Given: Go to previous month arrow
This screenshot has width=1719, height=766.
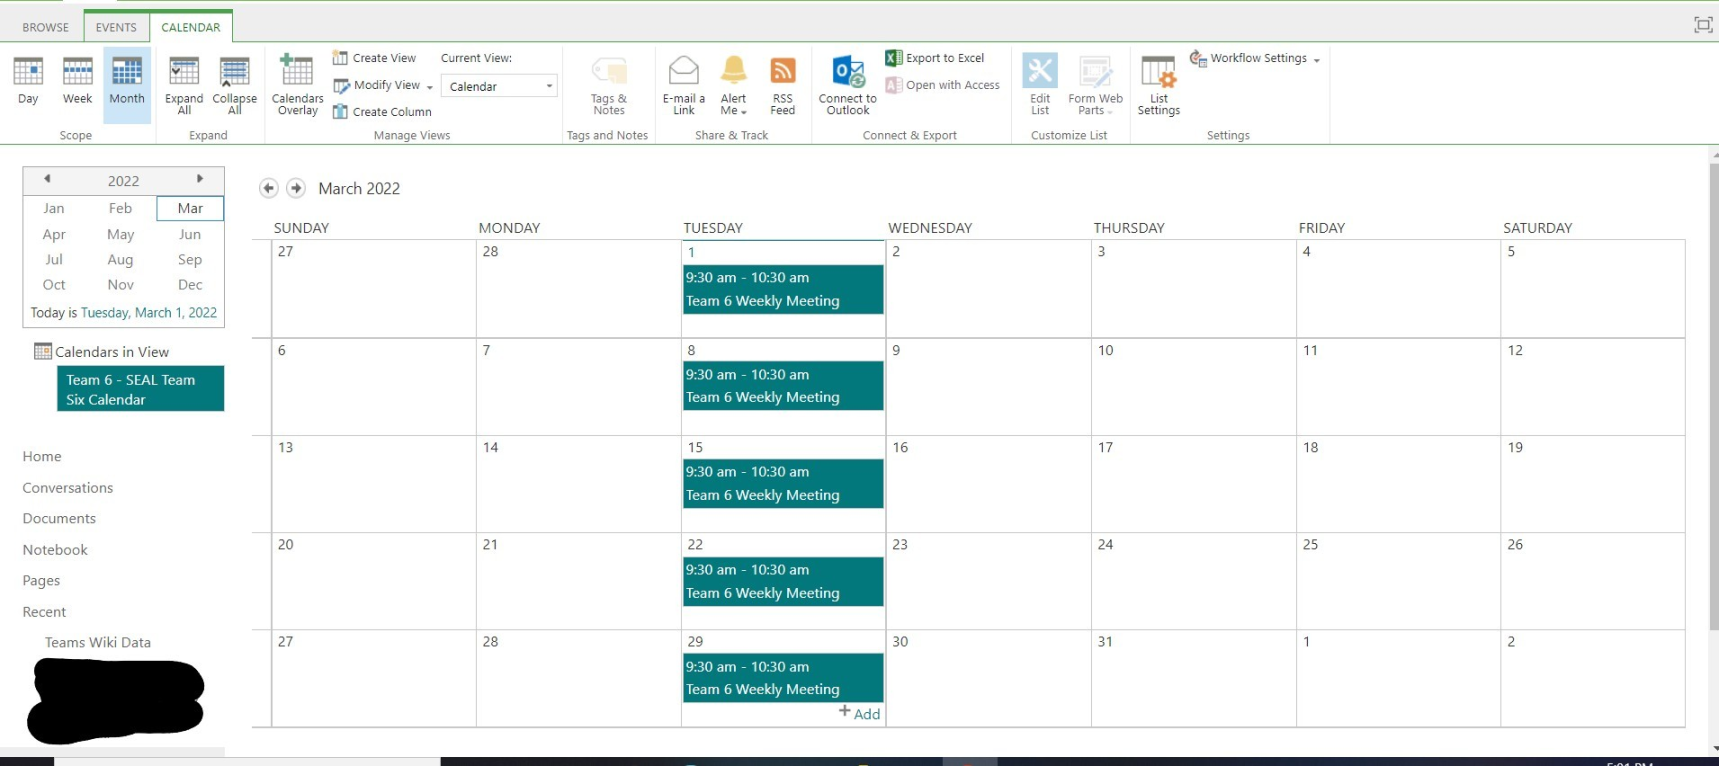Looking at the screenshot, I should (x=268, y=188).
